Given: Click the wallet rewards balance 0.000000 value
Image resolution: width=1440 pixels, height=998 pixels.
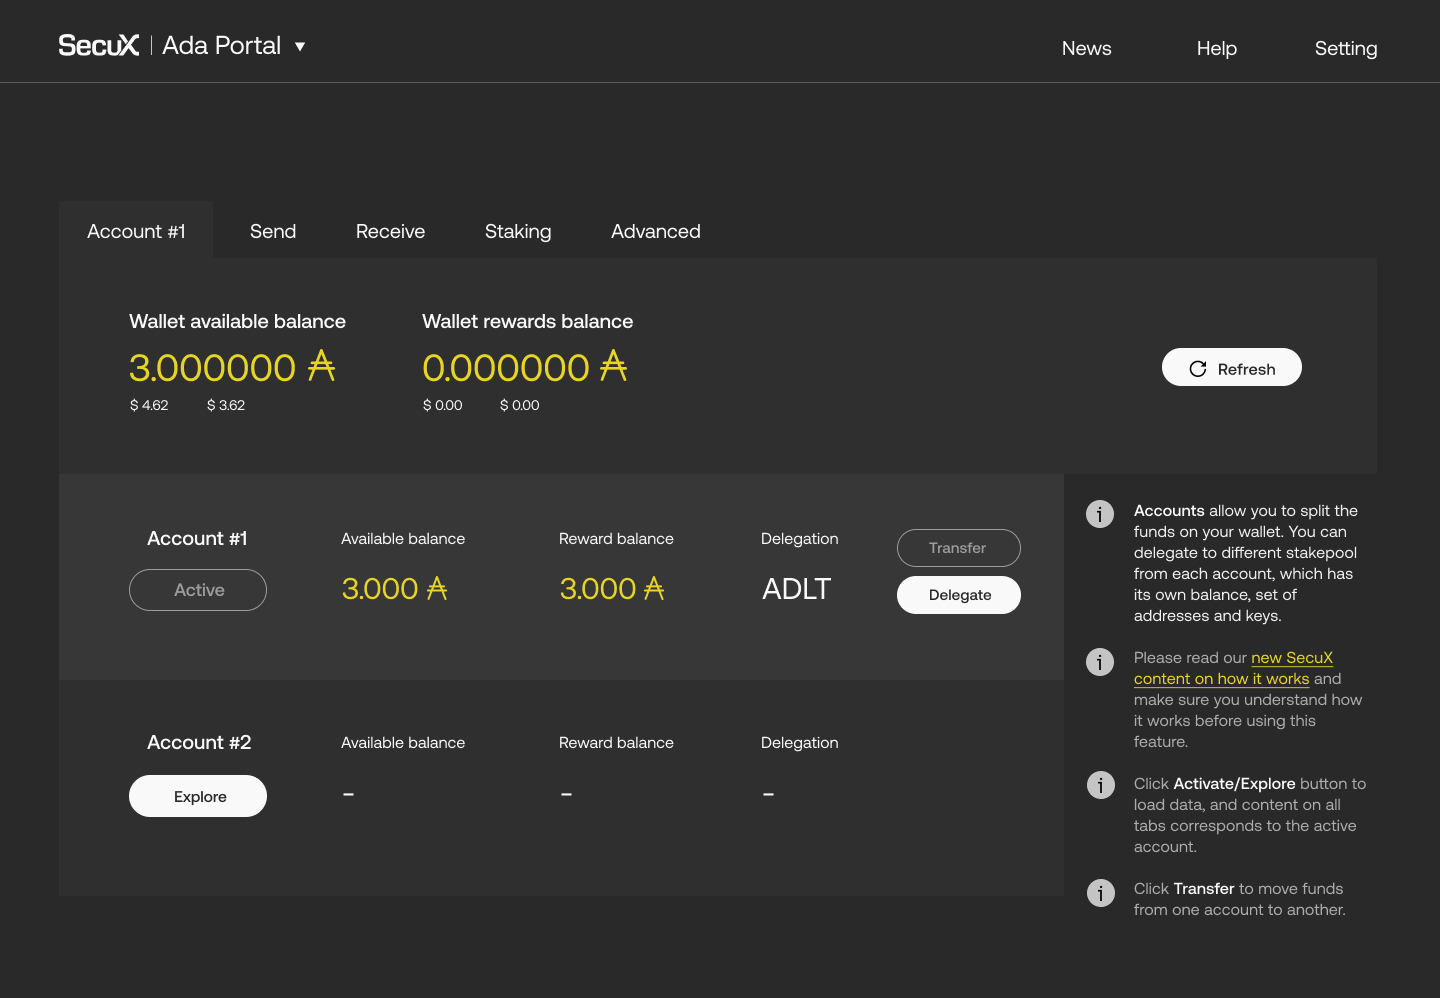Looking at the screenshot, I should [525, 367].
